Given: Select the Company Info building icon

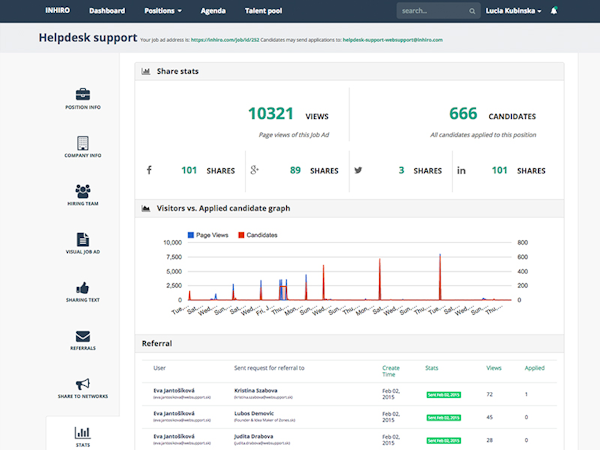Looking at the screenshot, I should tap(83, 142).
